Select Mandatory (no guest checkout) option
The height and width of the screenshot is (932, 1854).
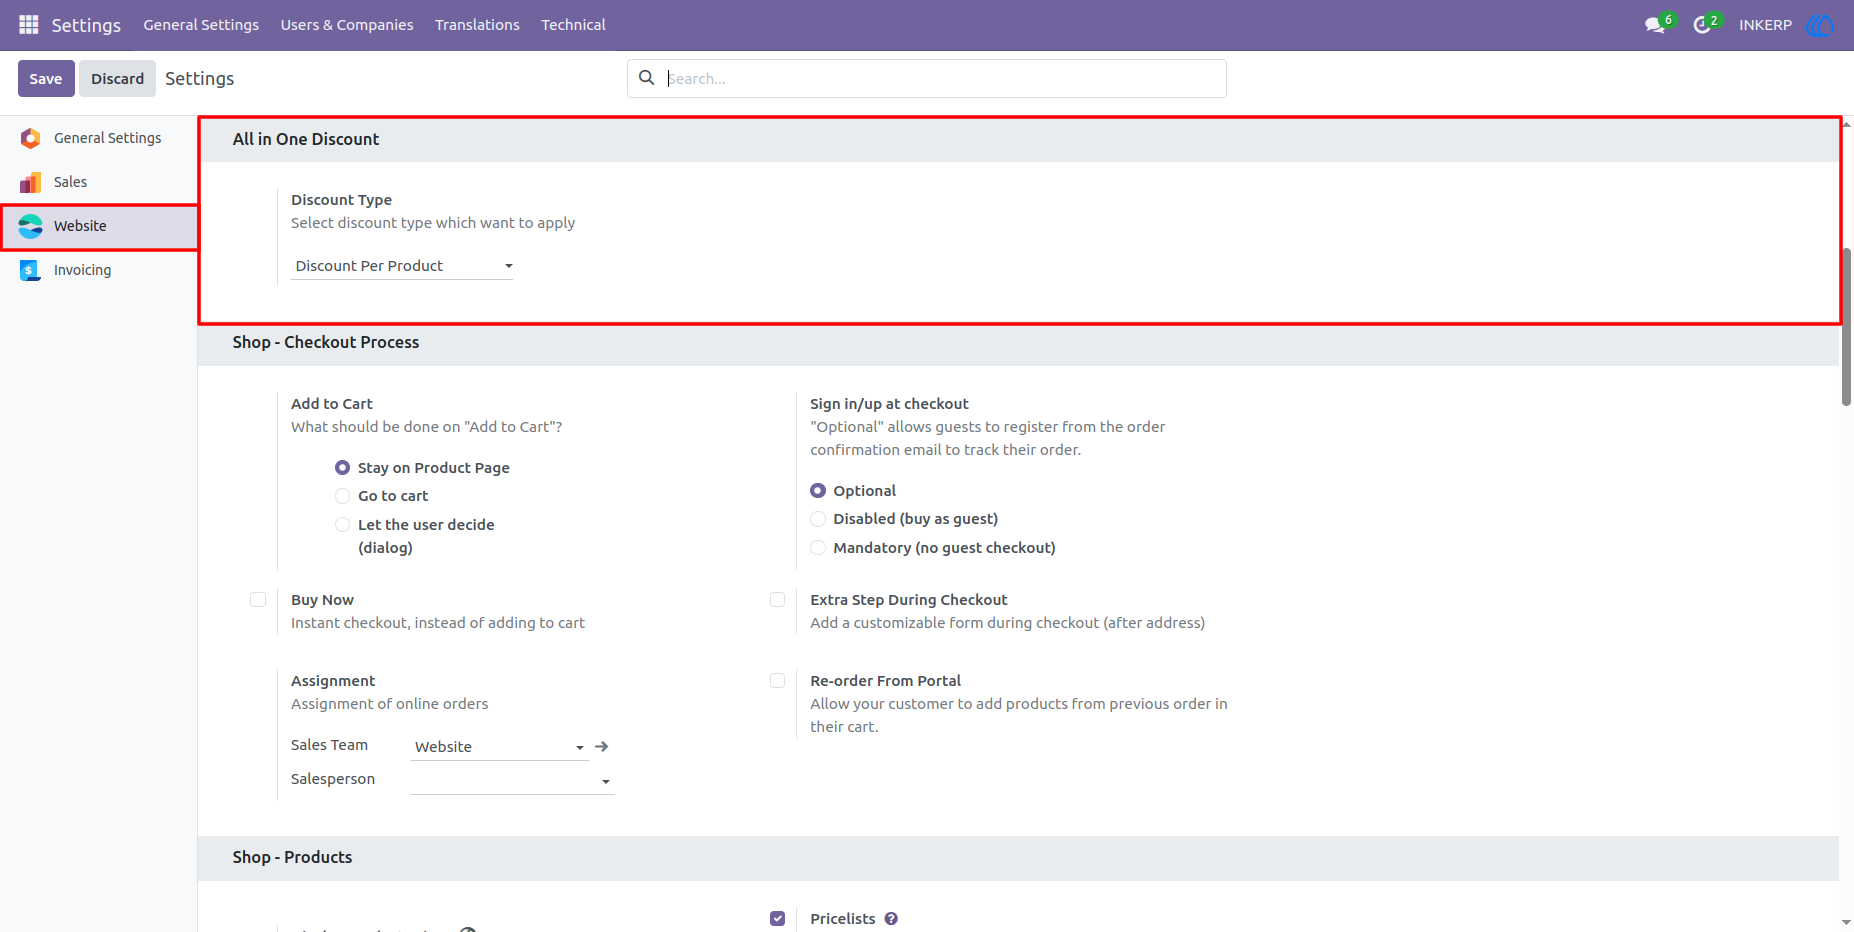[818, 548]
